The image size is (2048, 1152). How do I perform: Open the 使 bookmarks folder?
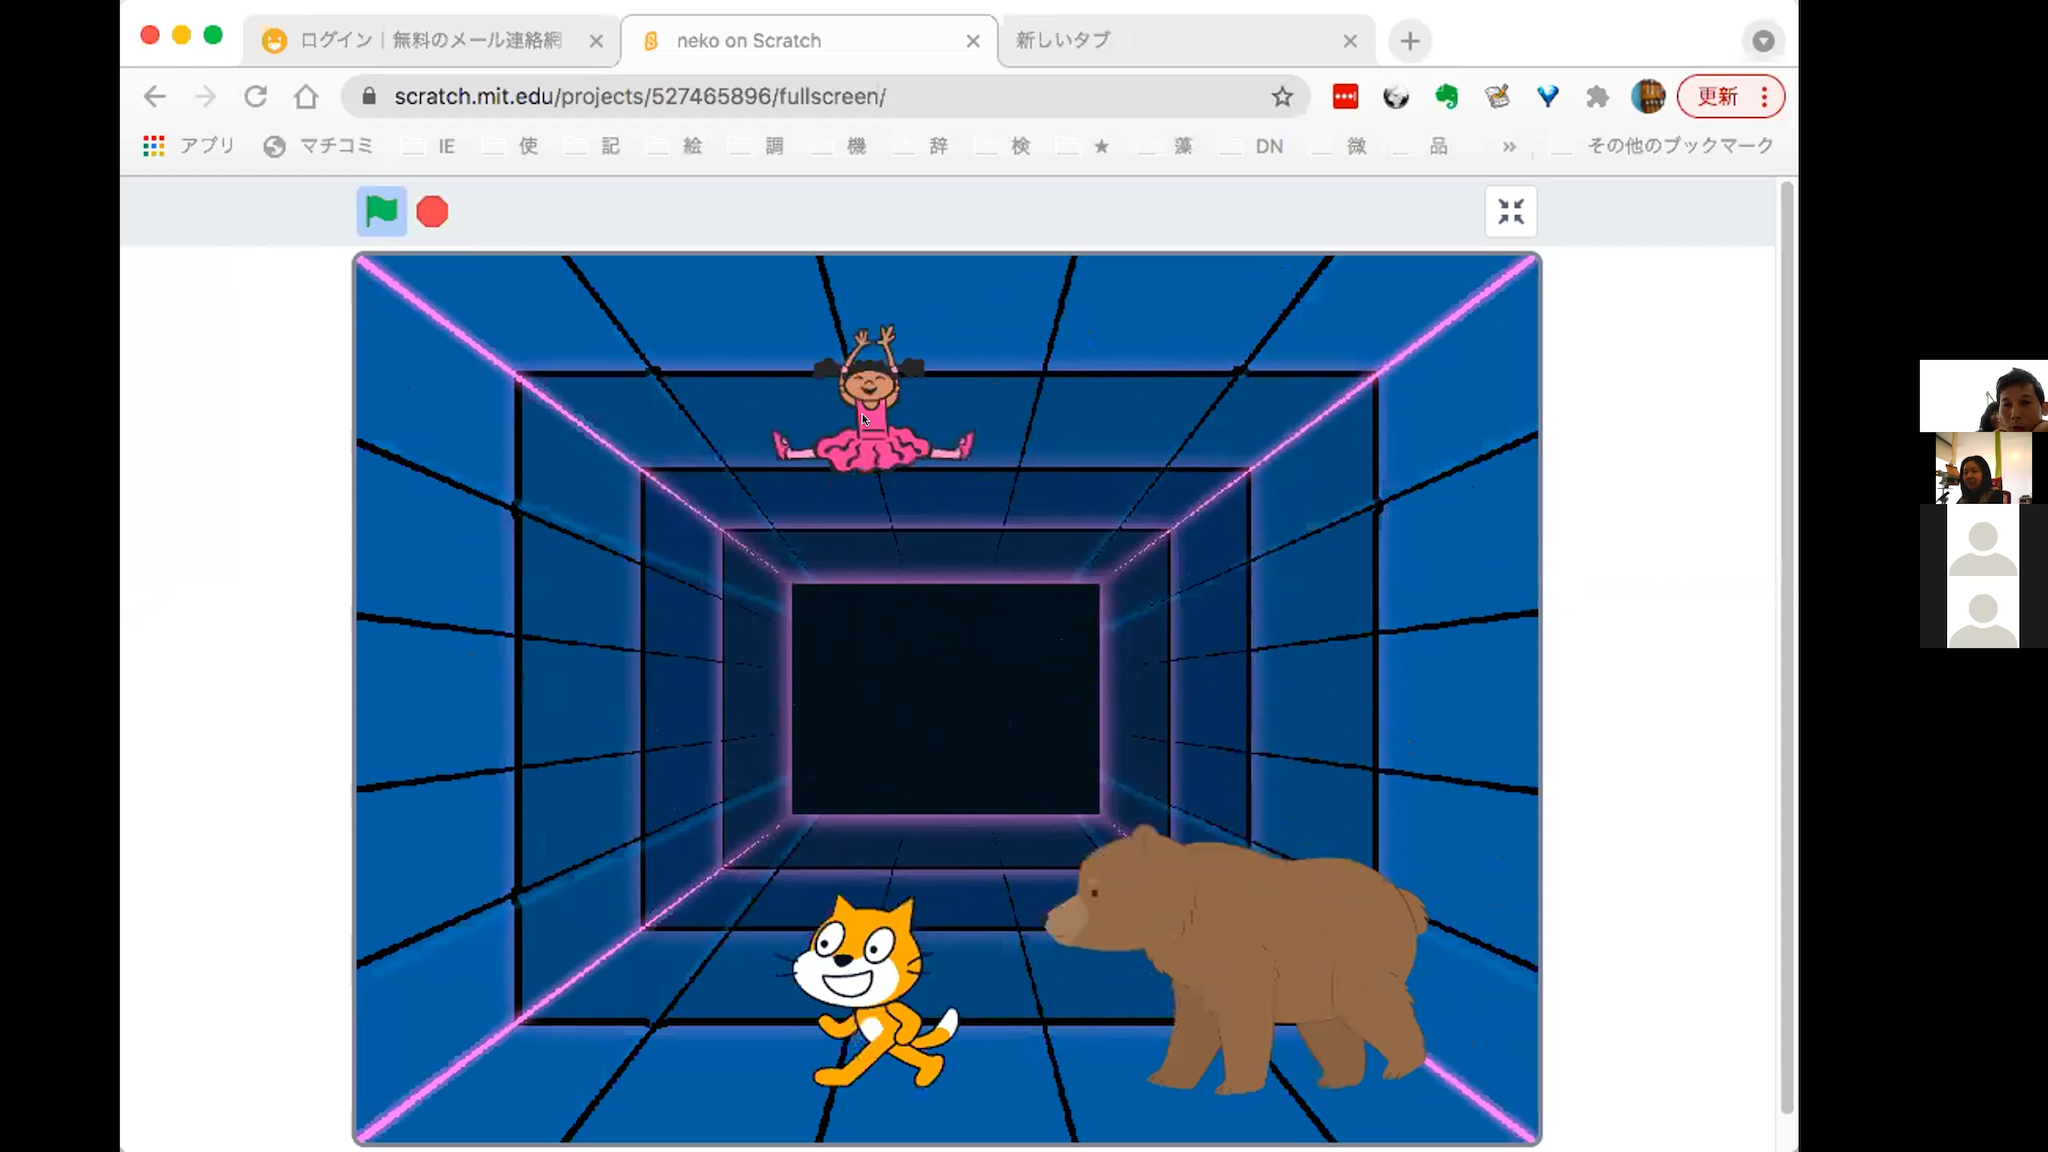click(x=511, y=146)
